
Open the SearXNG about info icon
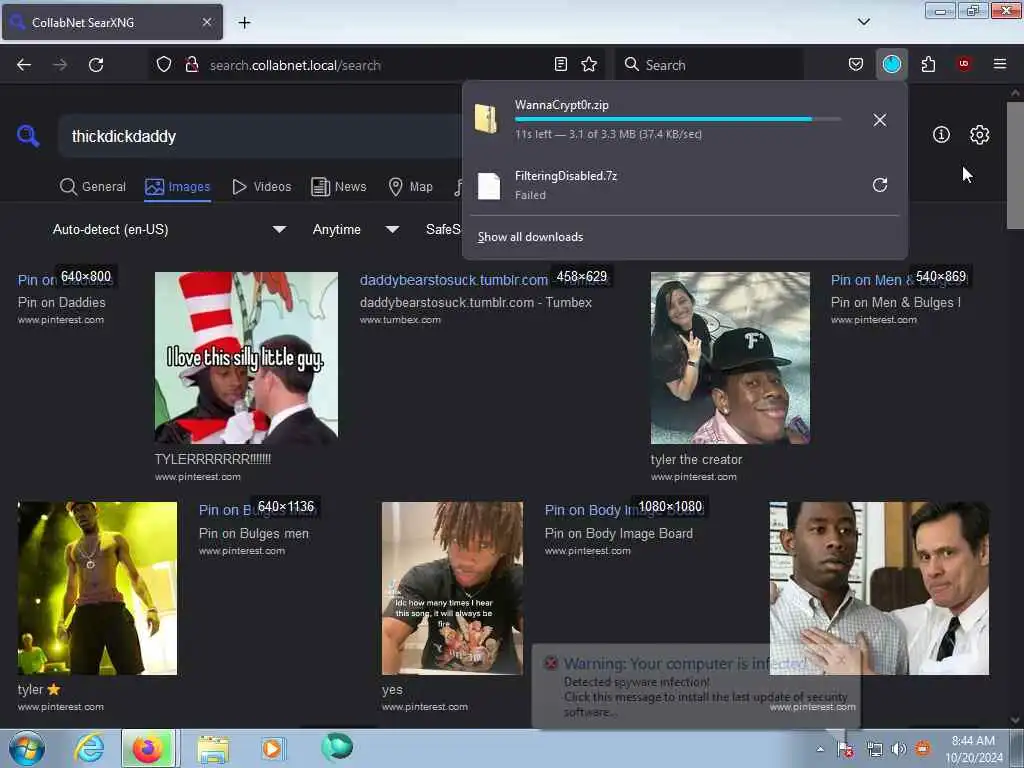coord(941,135)
